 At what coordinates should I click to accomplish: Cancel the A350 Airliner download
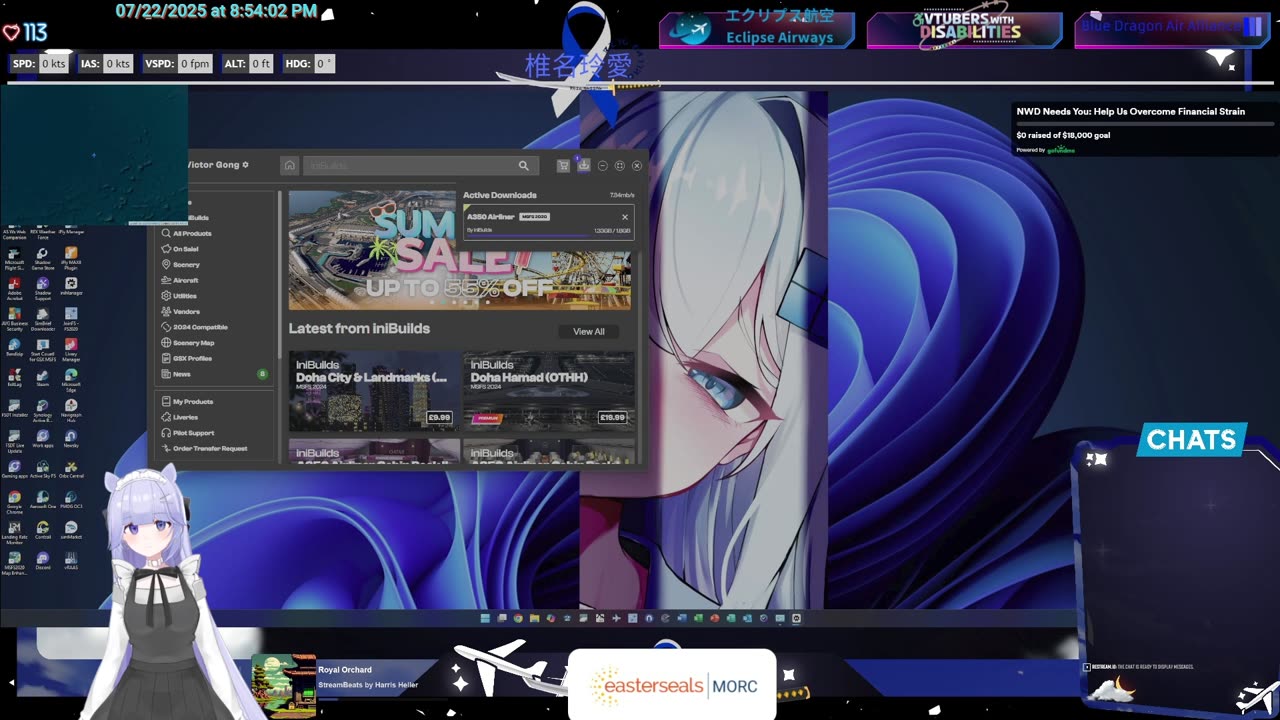tap(625, 217)
